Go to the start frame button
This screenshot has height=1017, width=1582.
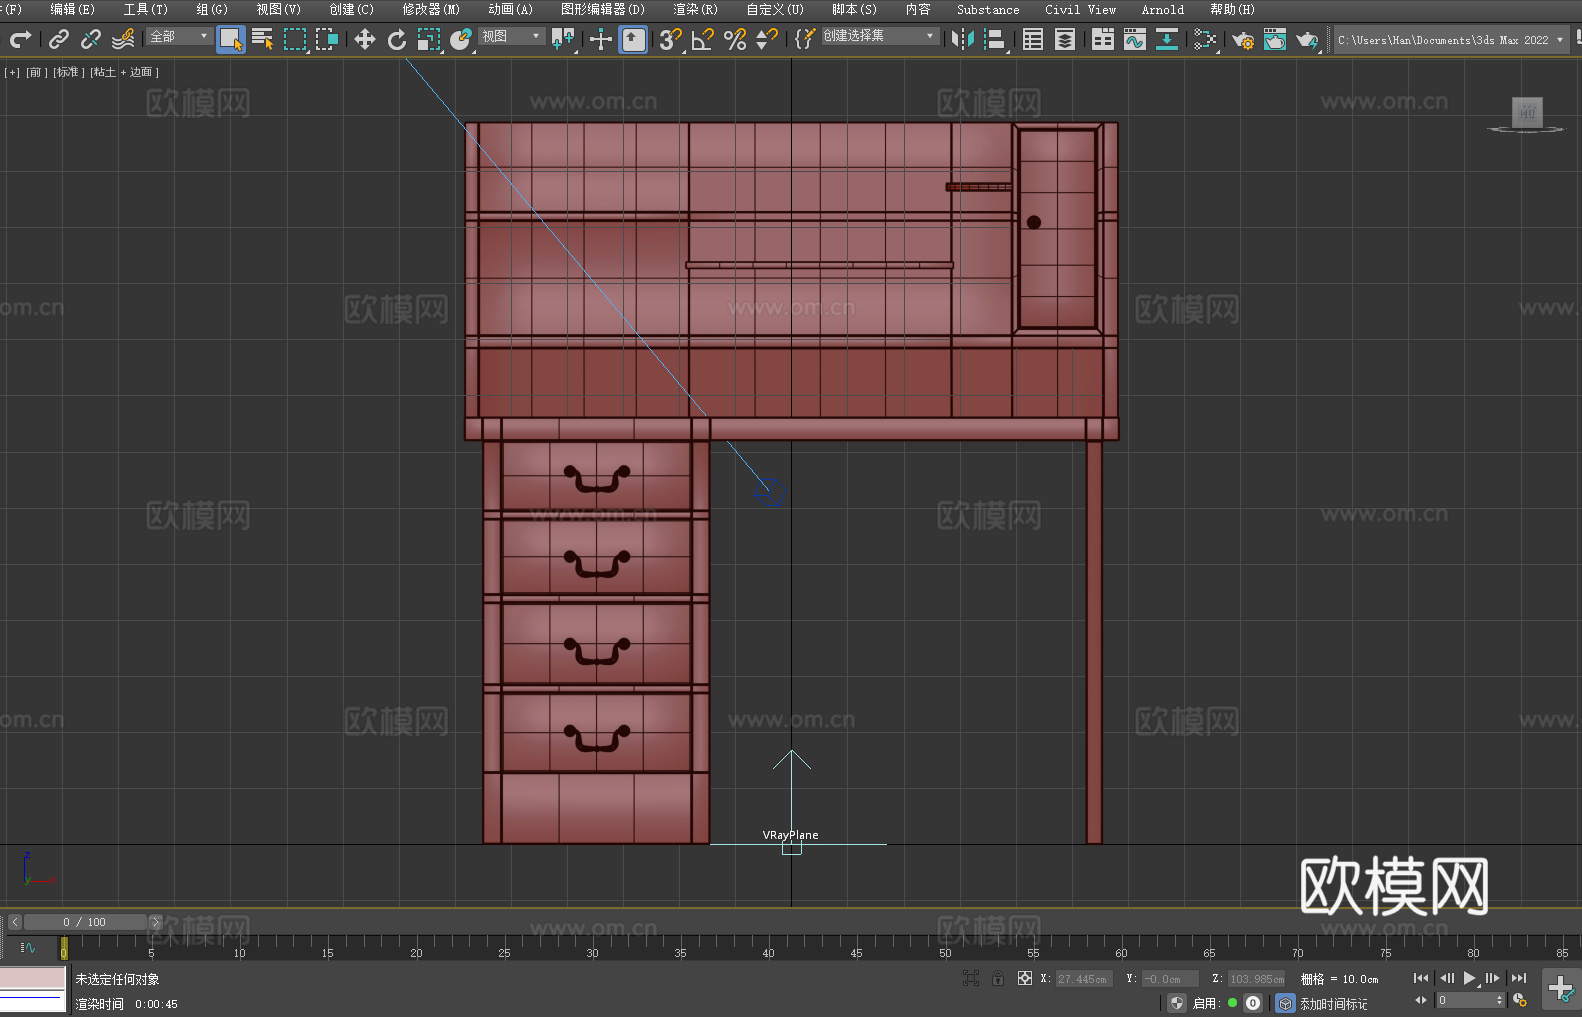click(x=1420, y=978)
